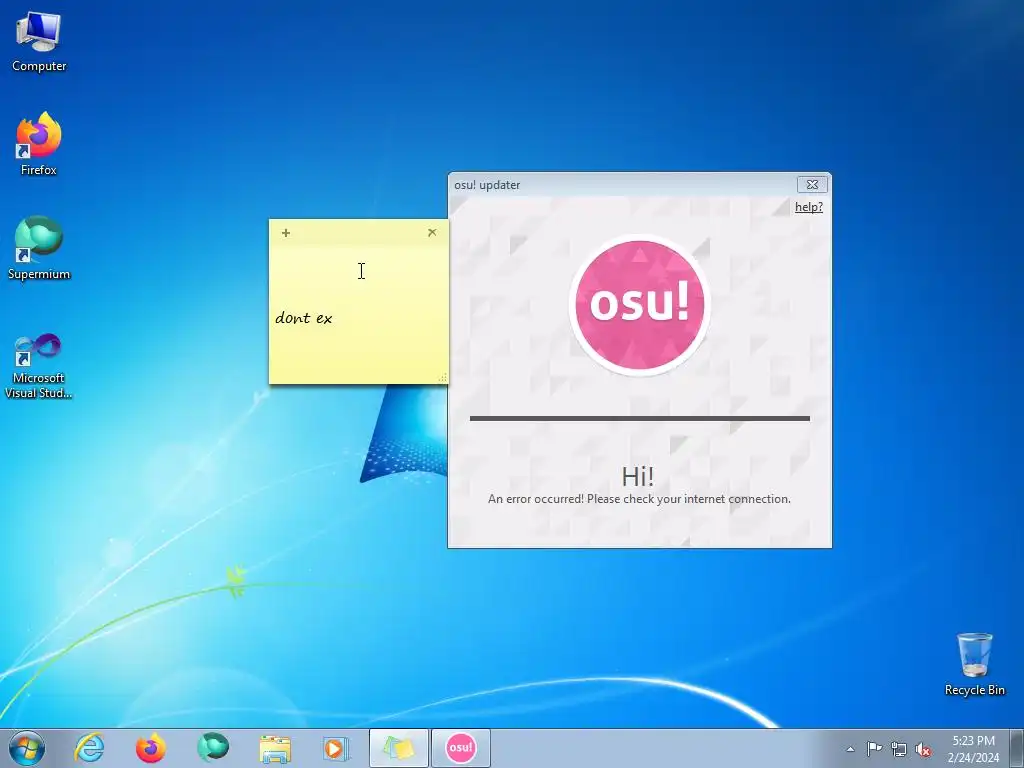1024x768 pixels.
Task: Launch Internet Explorer from the taskbar
Action: 89,748
